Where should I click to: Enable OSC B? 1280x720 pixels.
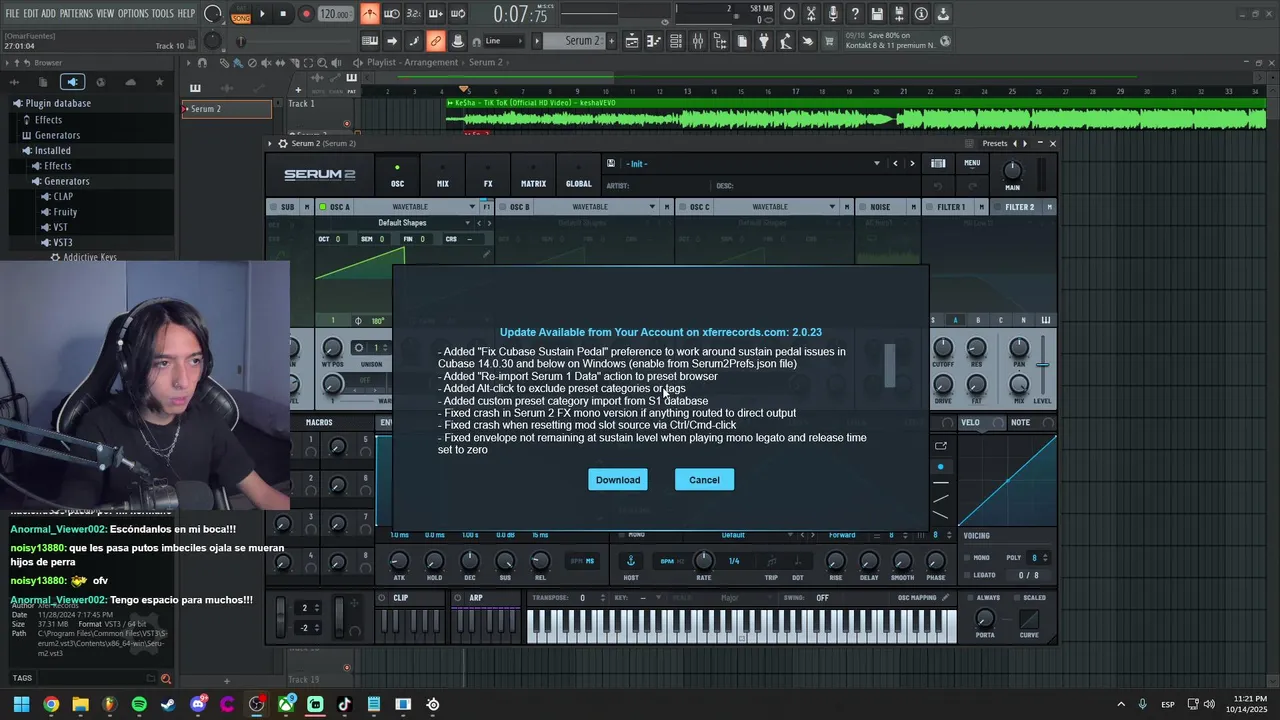coord(502,207)
